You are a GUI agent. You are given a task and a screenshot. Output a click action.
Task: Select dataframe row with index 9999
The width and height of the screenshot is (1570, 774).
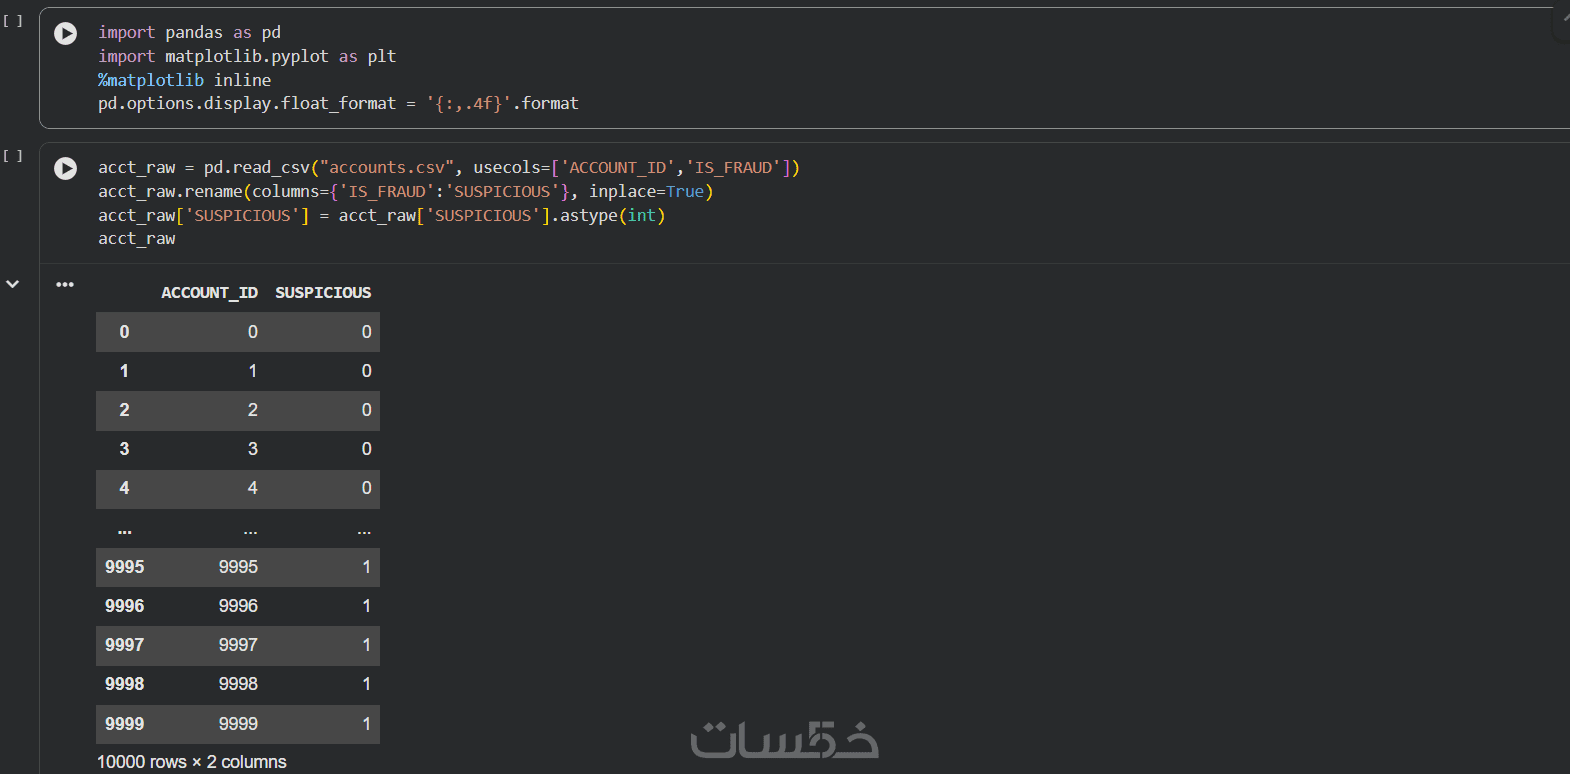point(238,724)
